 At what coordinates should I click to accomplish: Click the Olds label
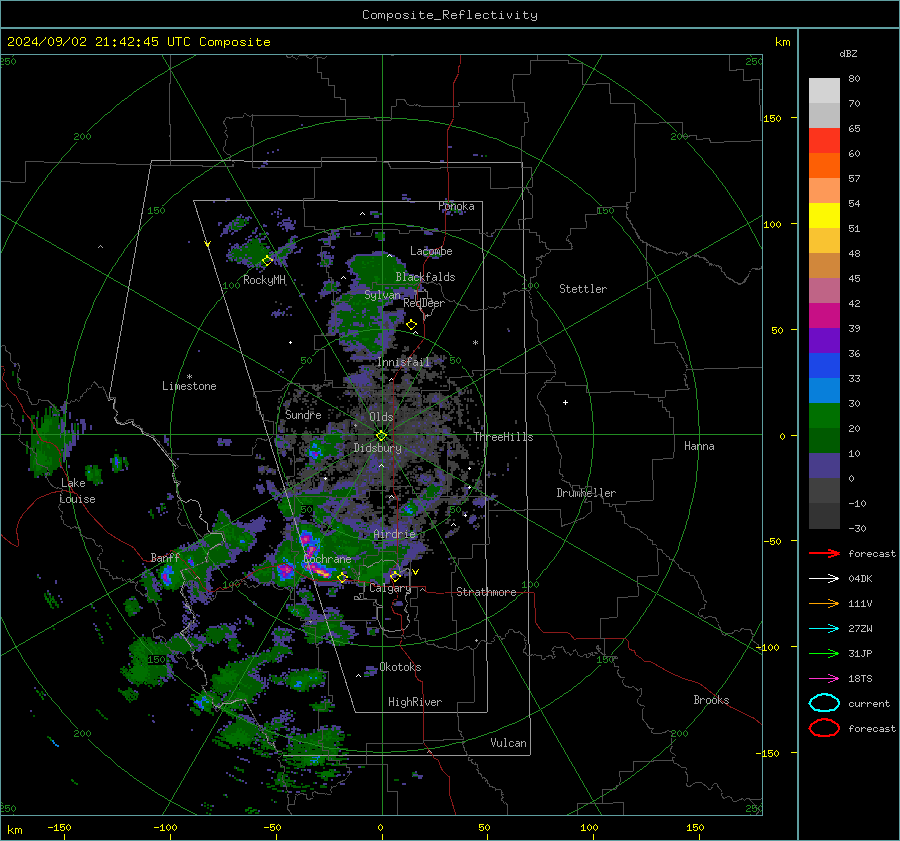pos(381,417)
